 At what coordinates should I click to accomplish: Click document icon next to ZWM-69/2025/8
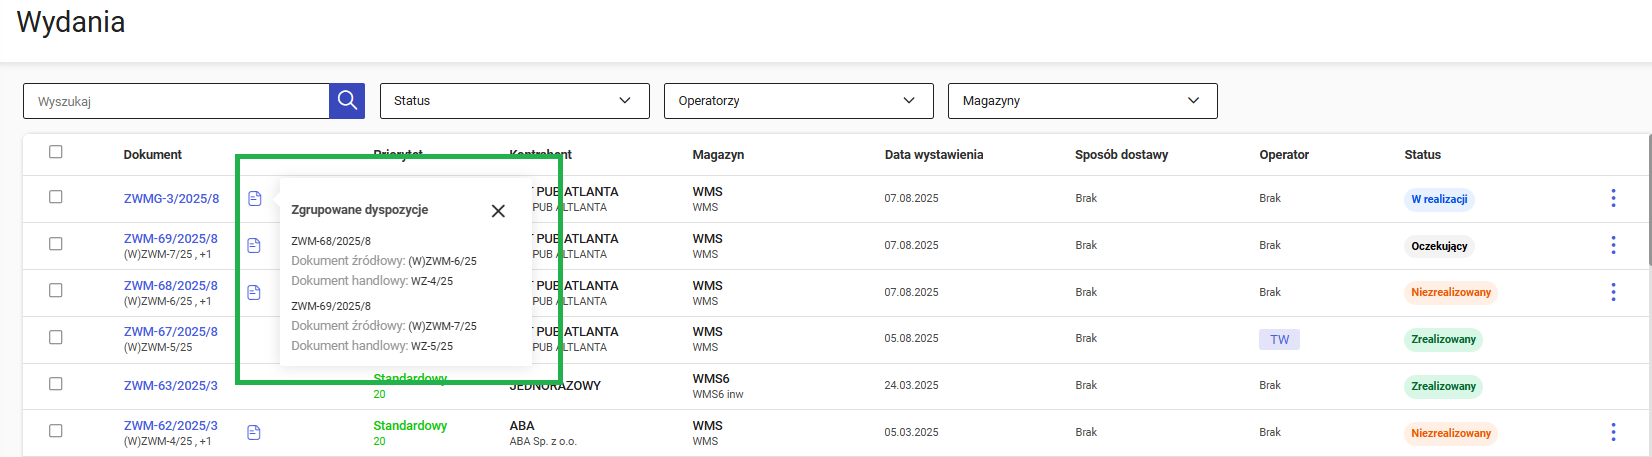254,246
